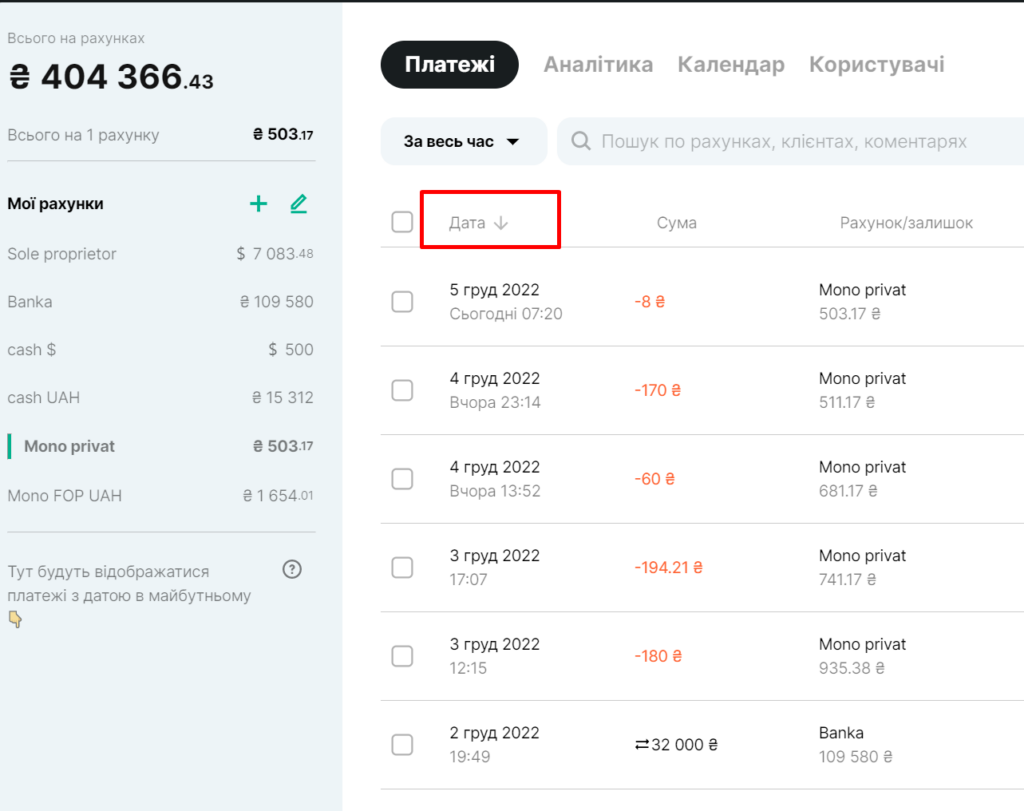Open the За весь час period dropdown
Viewport: 1024px width, 811px height.
pyautogui.click(x=463, y=142)
